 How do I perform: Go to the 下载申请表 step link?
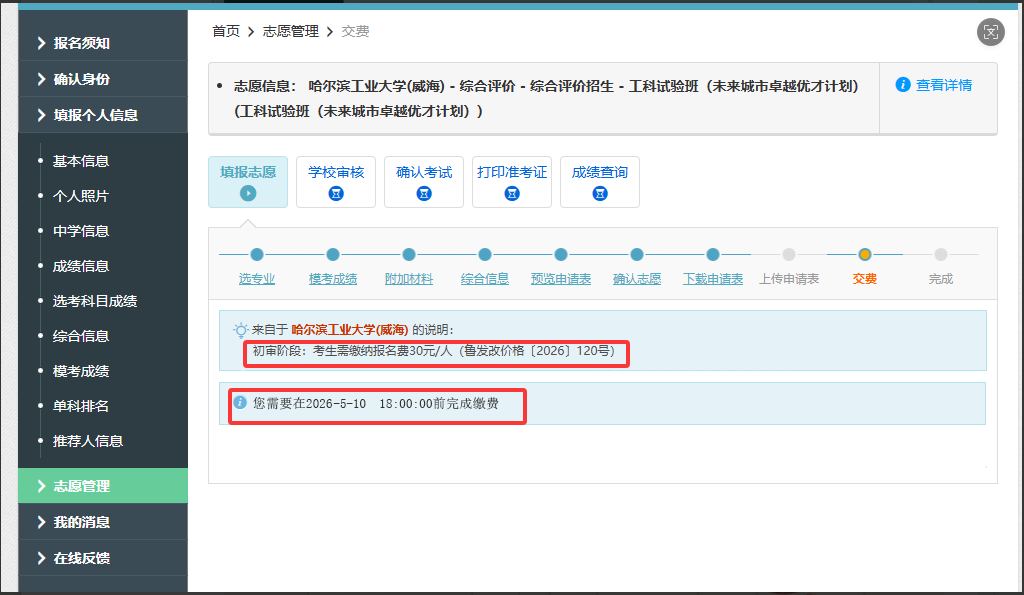712,279
